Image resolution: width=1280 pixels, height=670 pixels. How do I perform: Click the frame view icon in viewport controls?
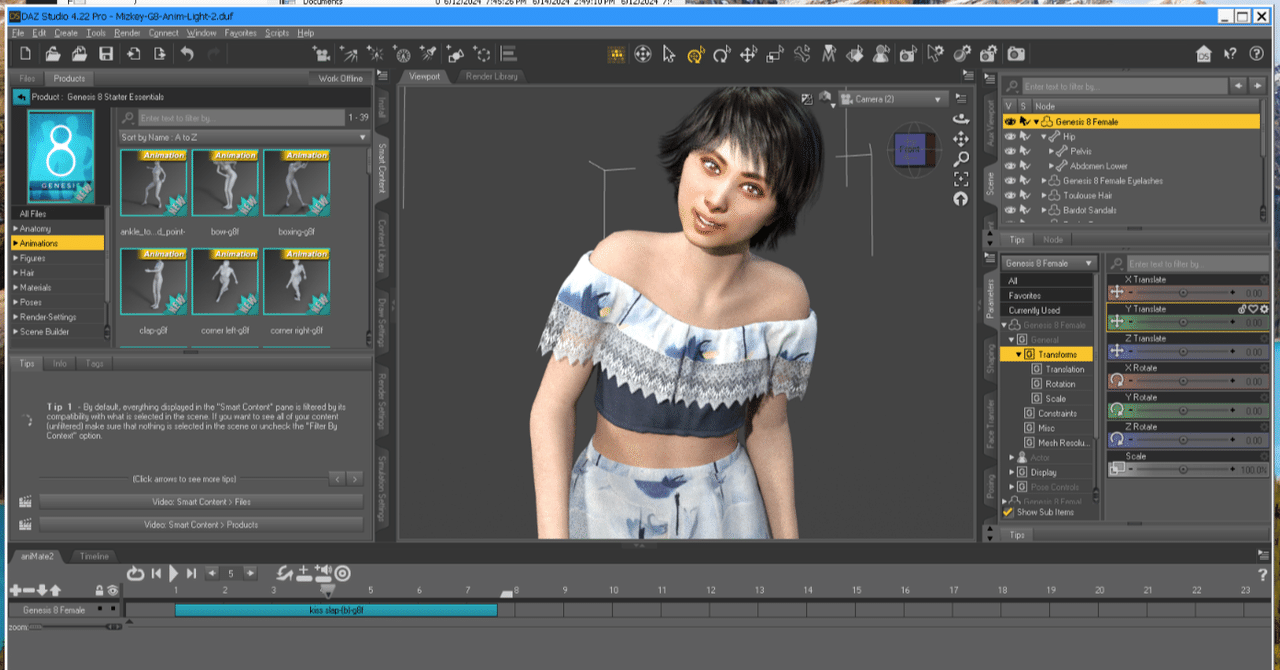[961, 179]
